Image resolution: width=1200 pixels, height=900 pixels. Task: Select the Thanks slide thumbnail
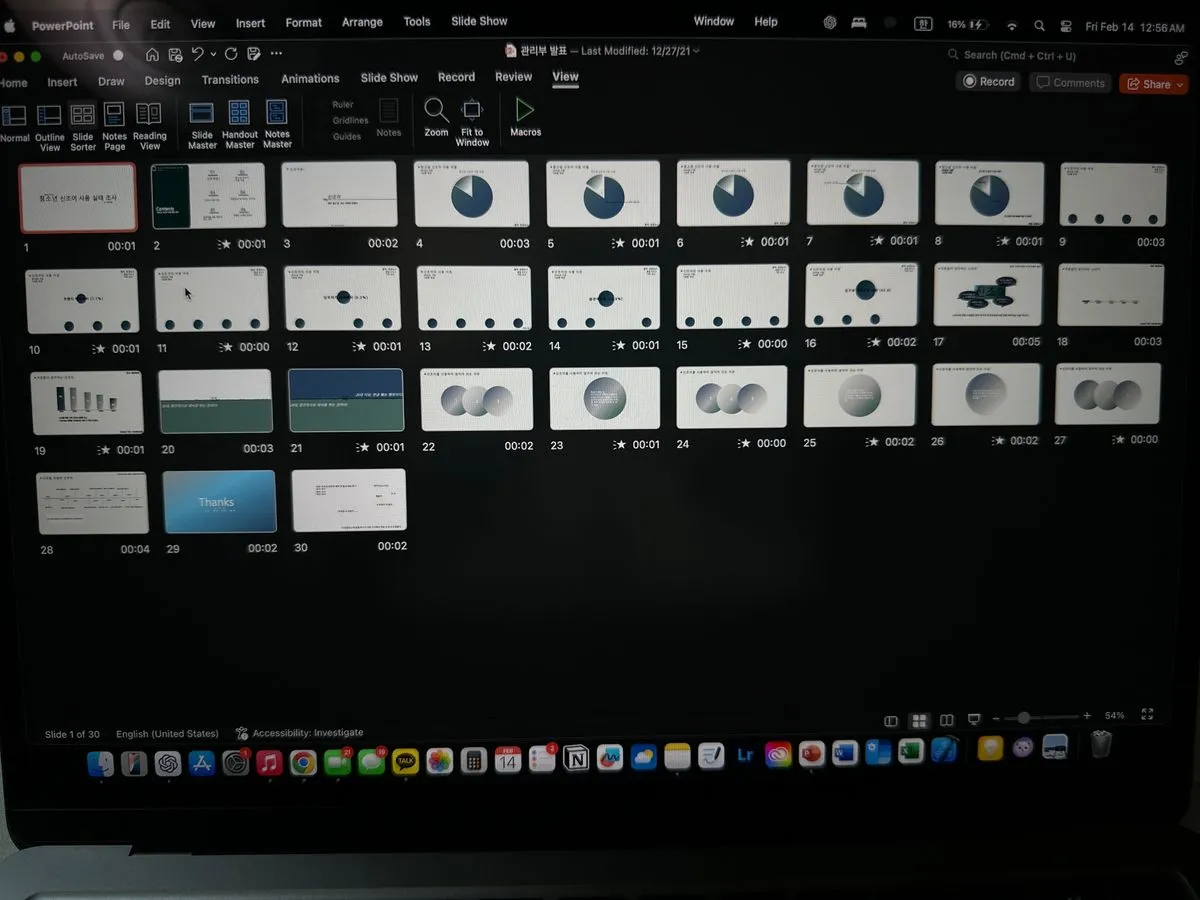click(x=219, y=502)
